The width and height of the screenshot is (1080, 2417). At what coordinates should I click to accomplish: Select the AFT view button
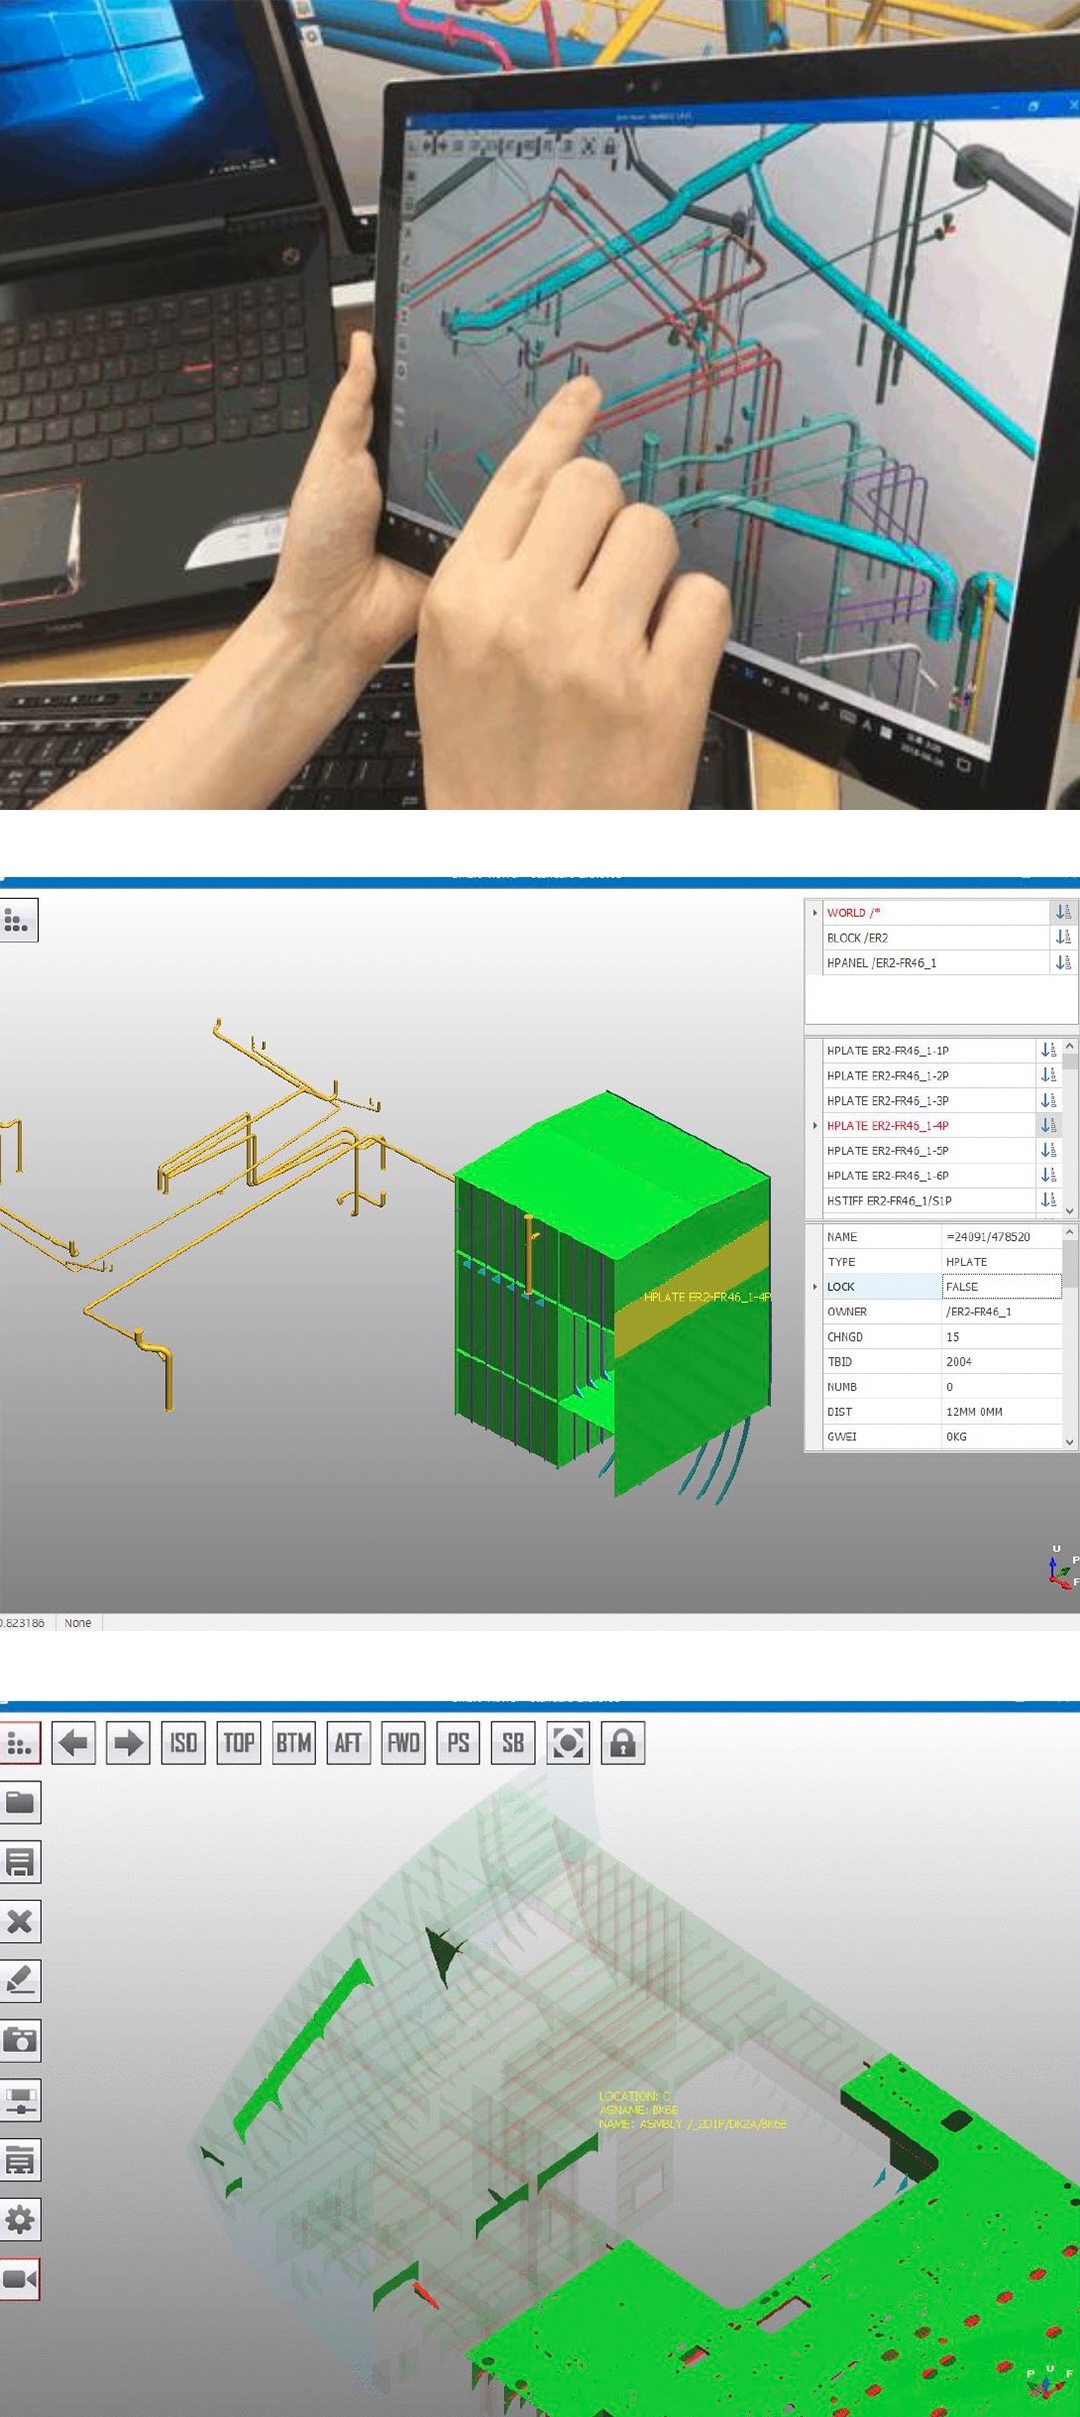coord(348,1743)
